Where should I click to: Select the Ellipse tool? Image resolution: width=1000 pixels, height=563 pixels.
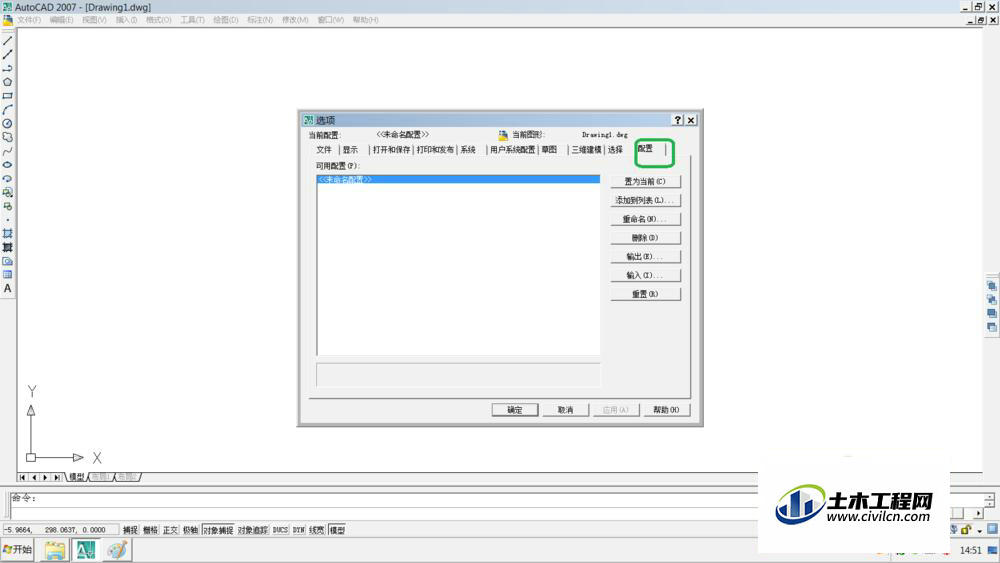(8, 165)
